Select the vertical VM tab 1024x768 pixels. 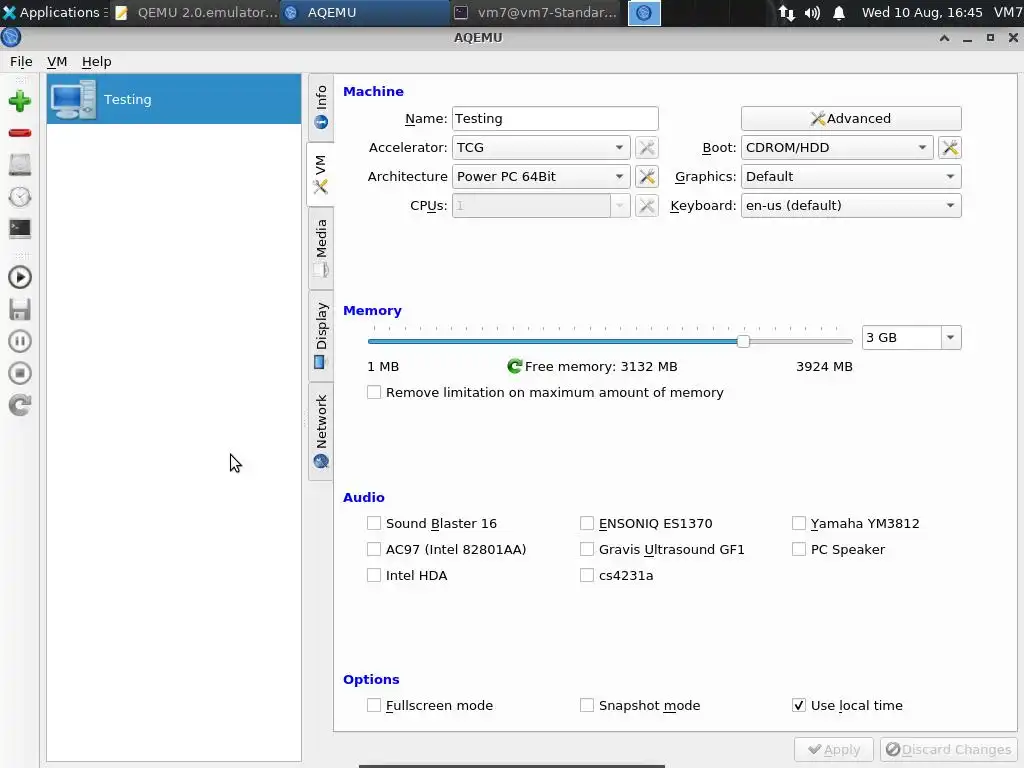[x=320, y=174]
